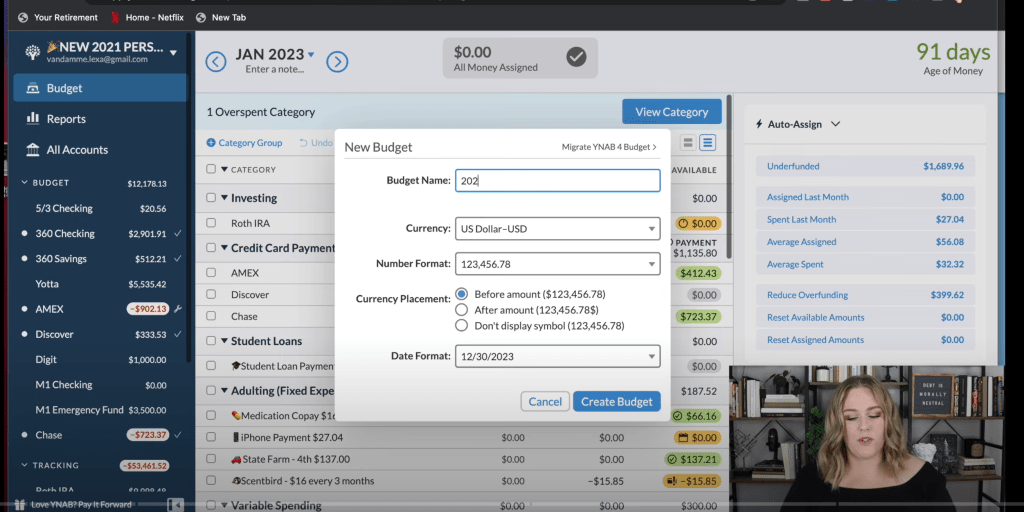Go to next month arrow
This screenshot has height=512, width=1024.
[337, 62]
